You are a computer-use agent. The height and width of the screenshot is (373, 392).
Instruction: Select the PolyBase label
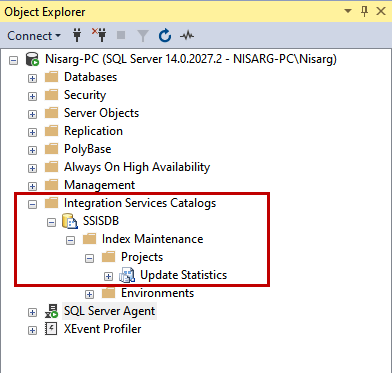click(x=87, y=149)
